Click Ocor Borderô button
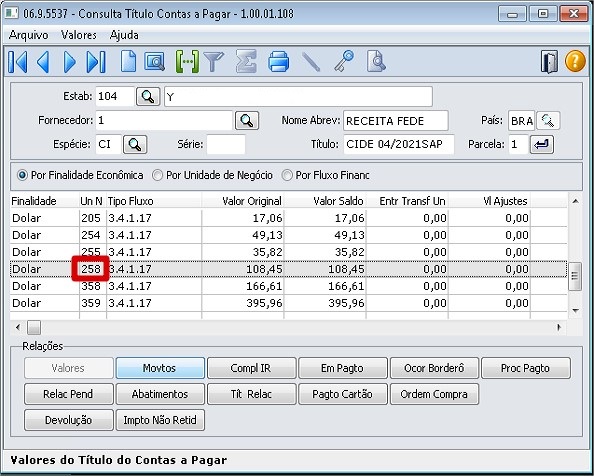Viewport: 594px width, 476px height. point(435,368)
